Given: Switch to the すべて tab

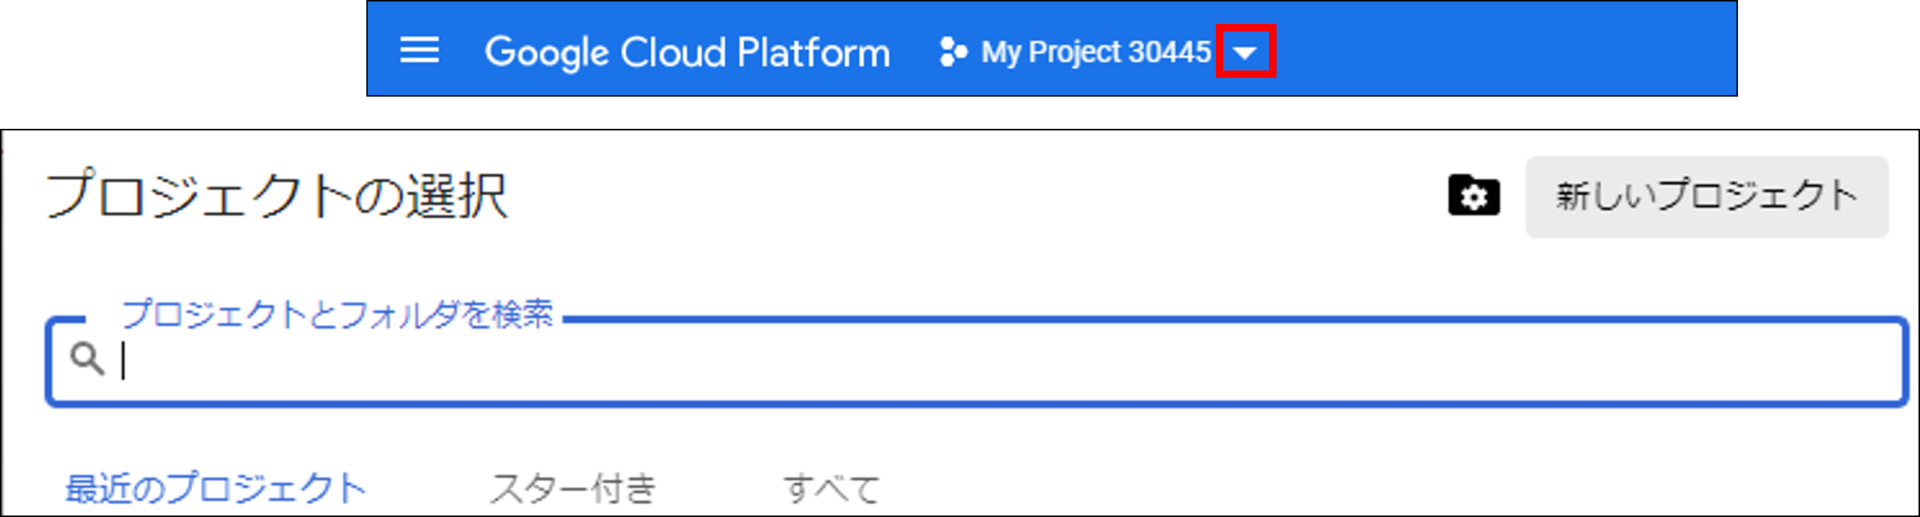Looking at the screenshot, I should (x=831, y=489).
